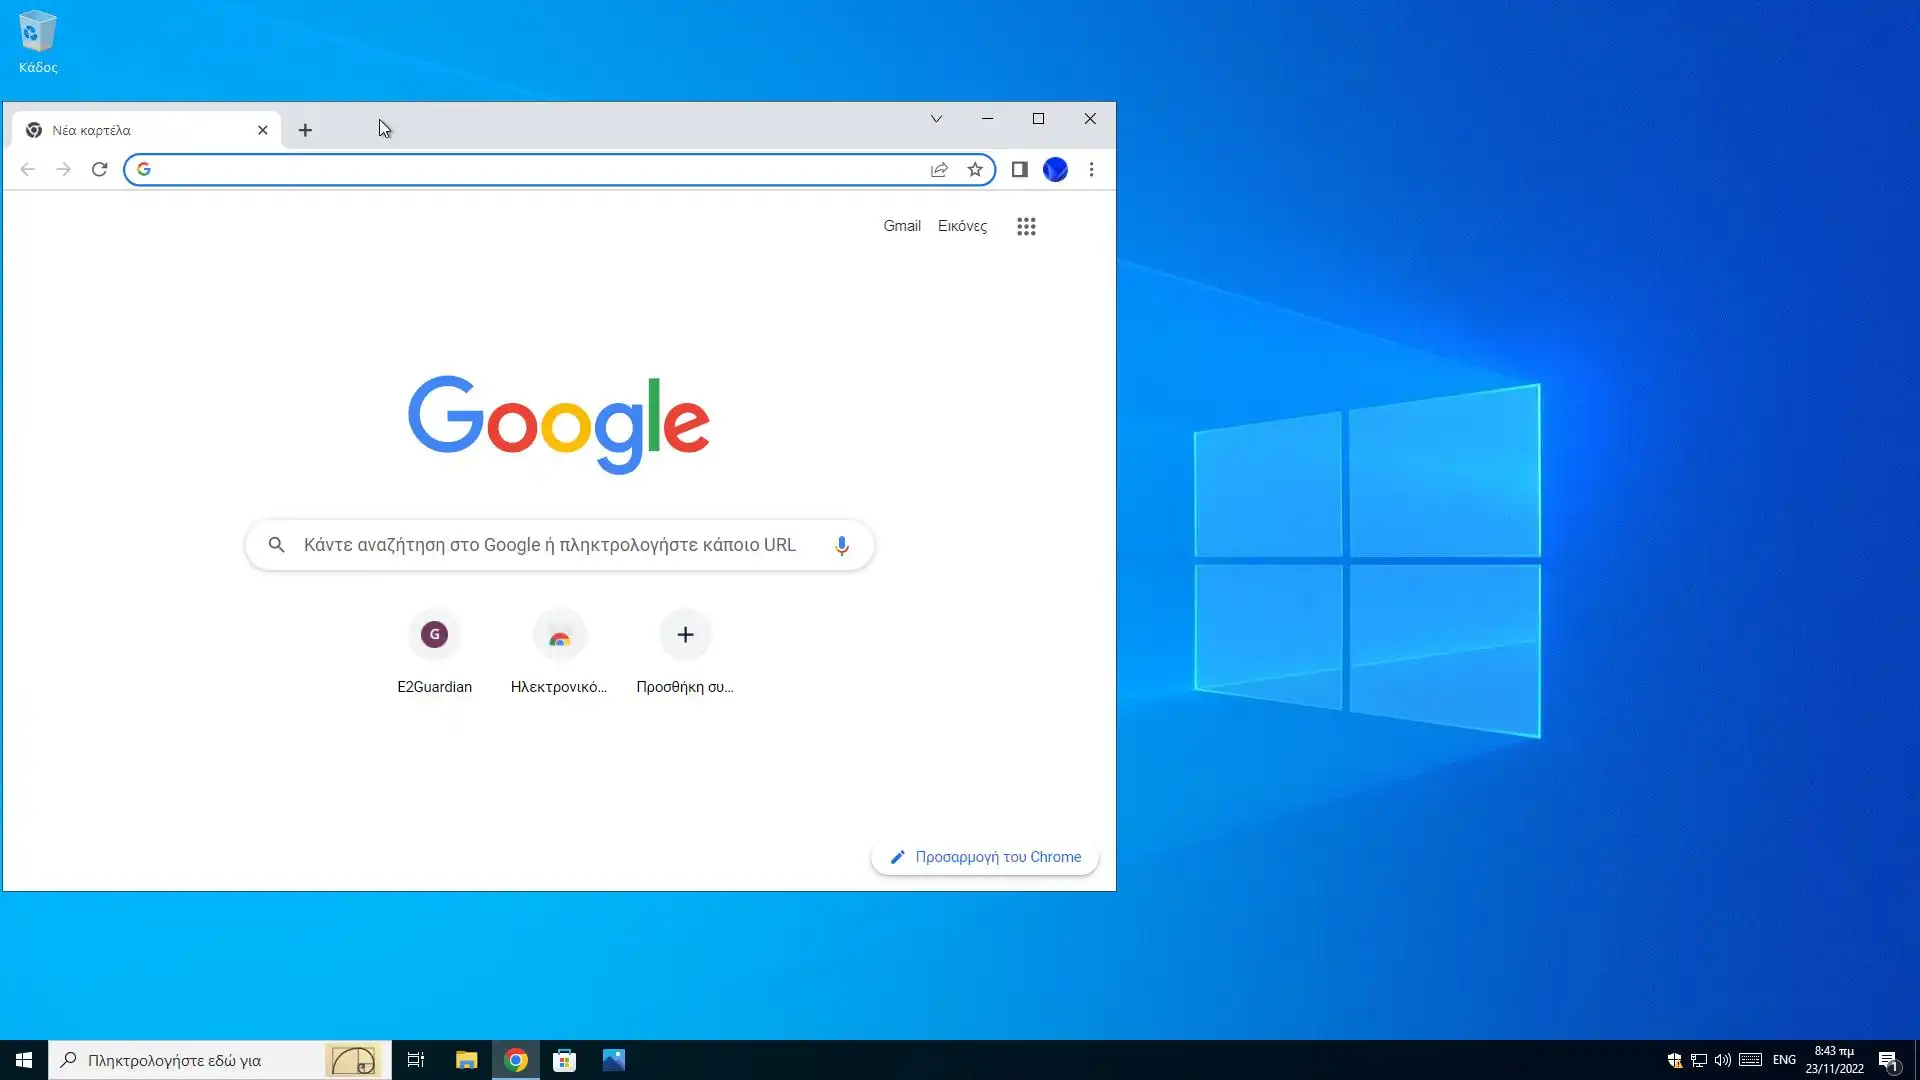Bookmark this tab with star icon
1920x1080 pixels.
(x=975, y=169)
